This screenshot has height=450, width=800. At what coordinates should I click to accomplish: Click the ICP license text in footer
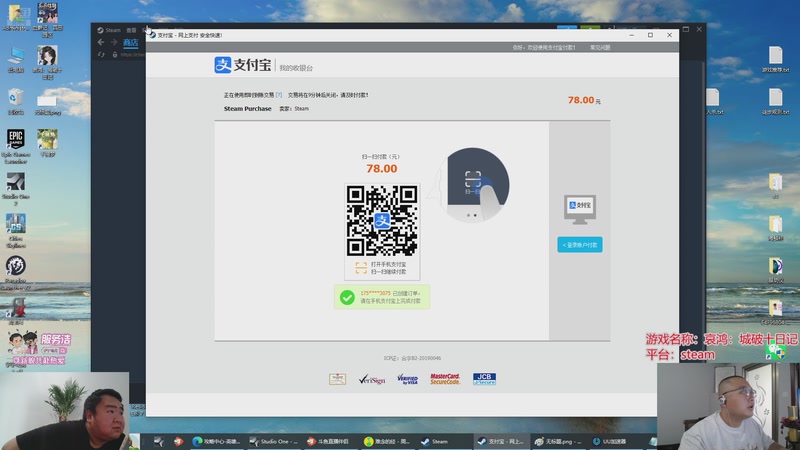click(412, 358)
